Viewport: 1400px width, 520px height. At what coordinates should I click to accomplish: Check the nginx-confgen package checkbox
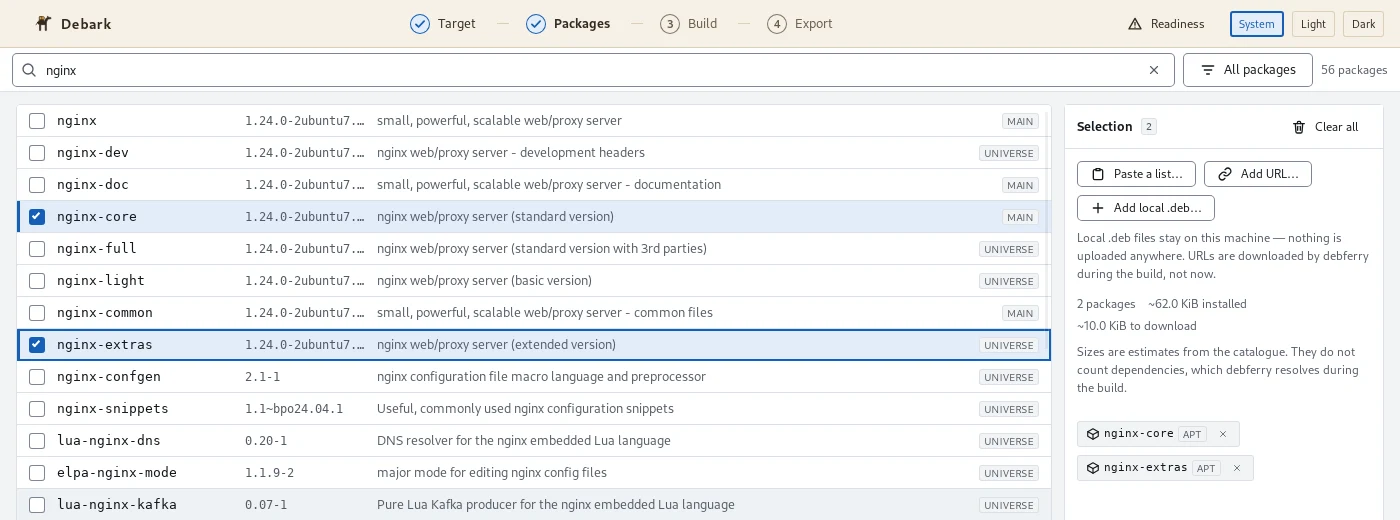tap(37, 377)
